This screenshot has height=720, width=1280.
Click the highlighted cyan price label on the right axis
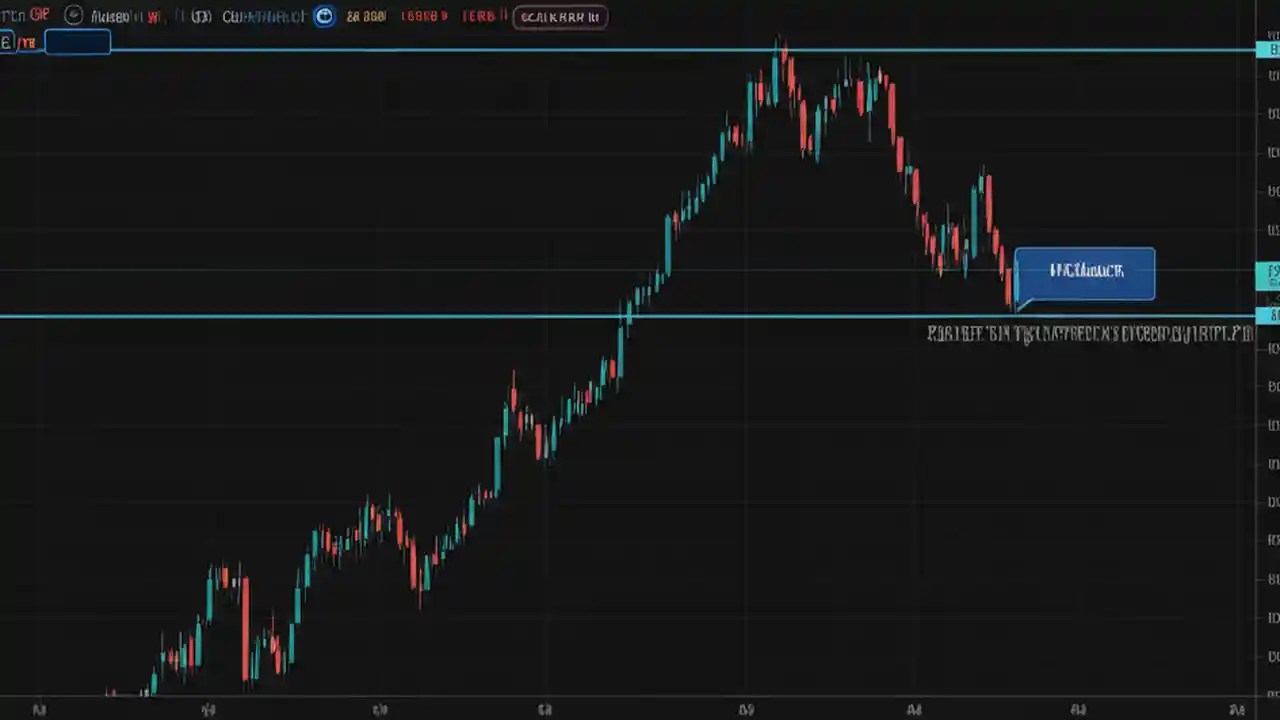point(1268,316)
